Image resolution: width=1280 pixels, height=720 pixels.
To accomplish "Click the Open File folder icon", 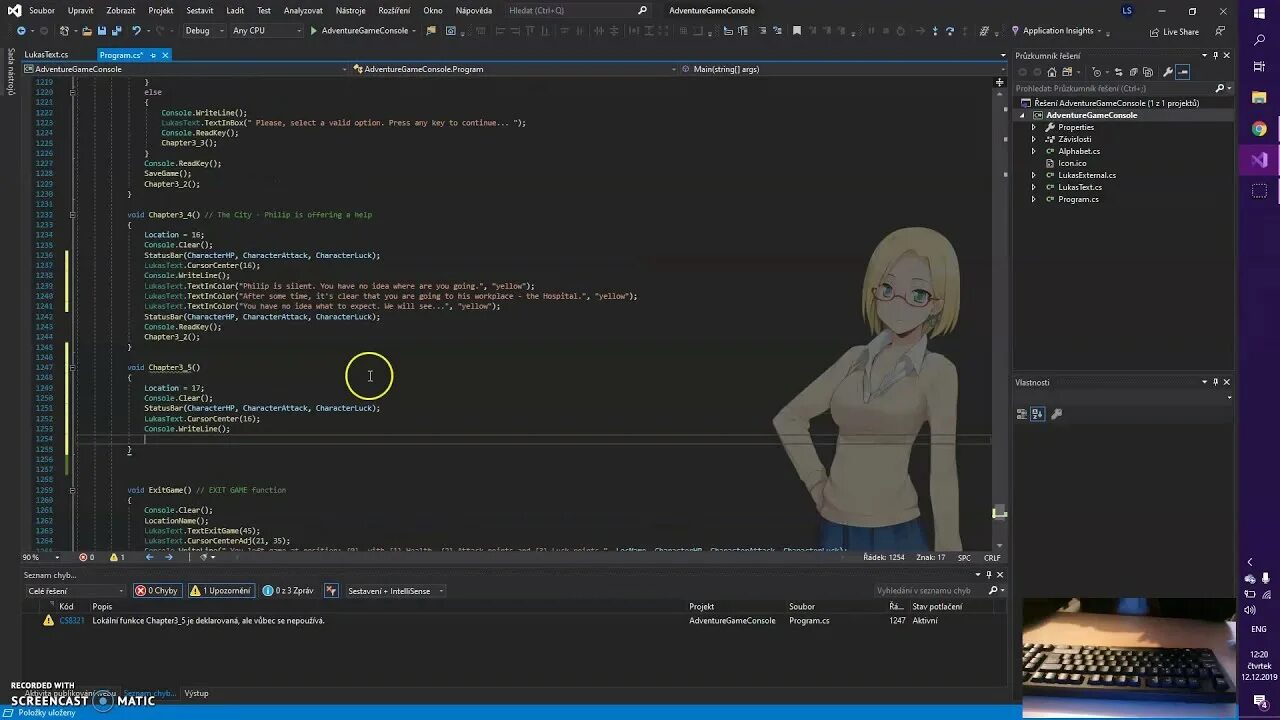I will 87,31.
